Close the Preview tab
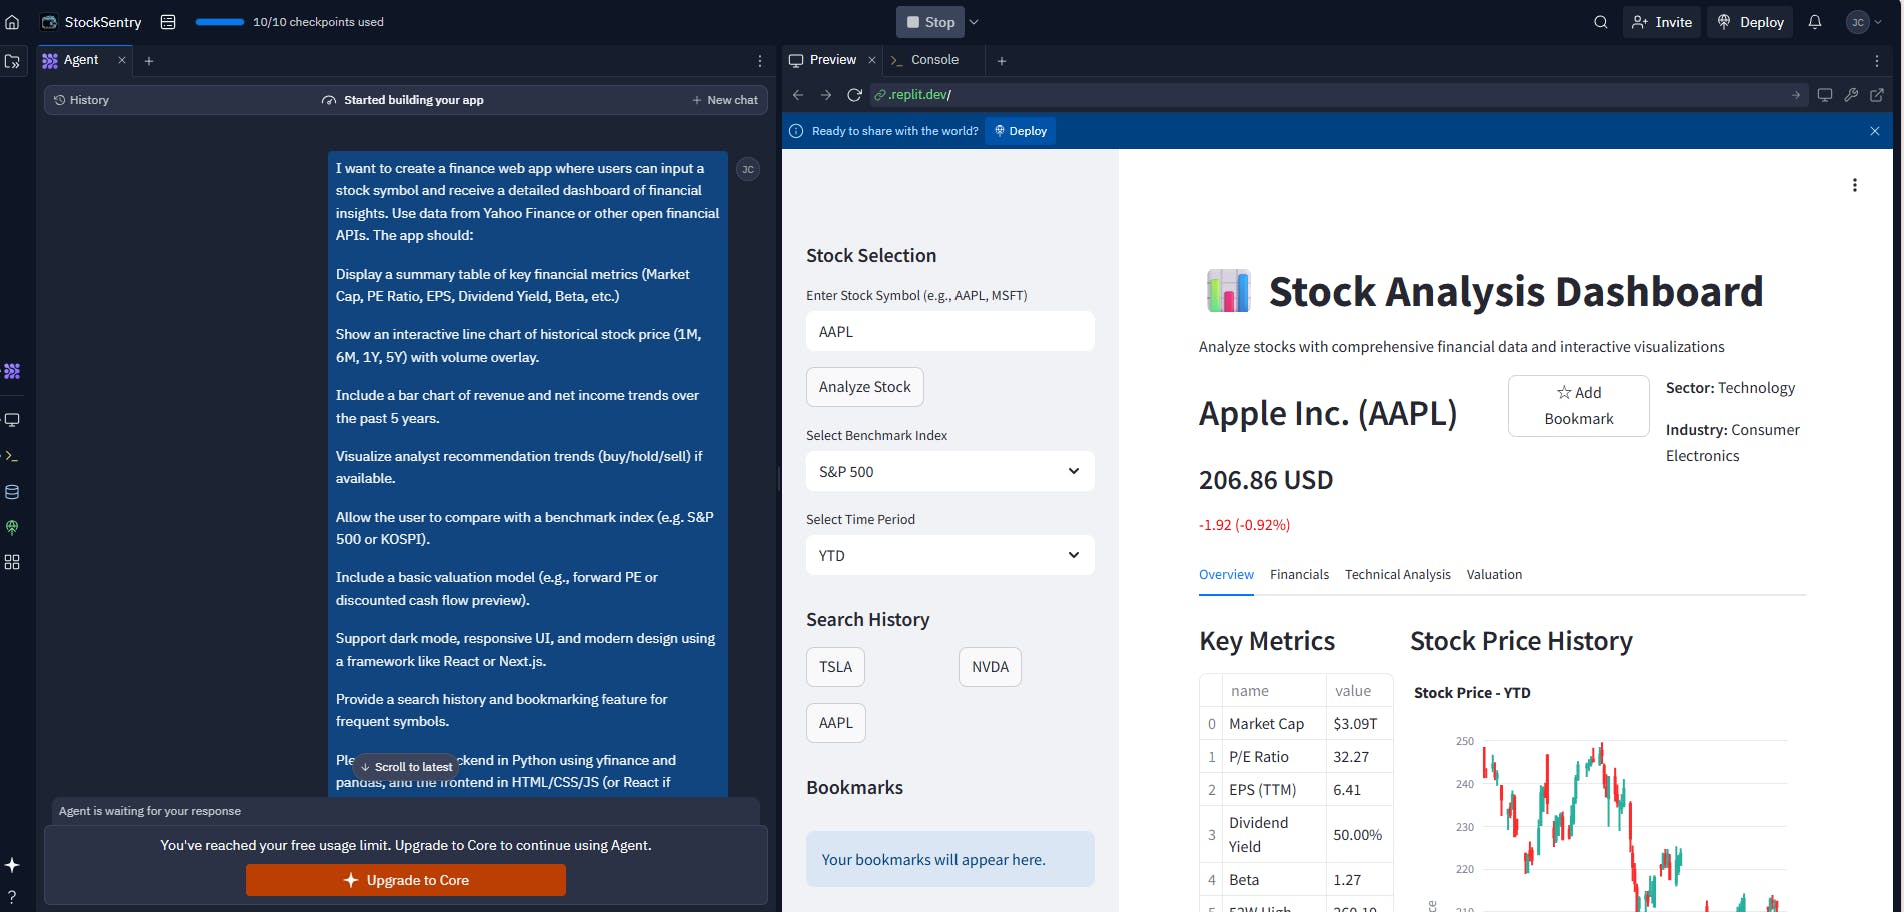Screen dimensions: 1904x912 [872, 60]
